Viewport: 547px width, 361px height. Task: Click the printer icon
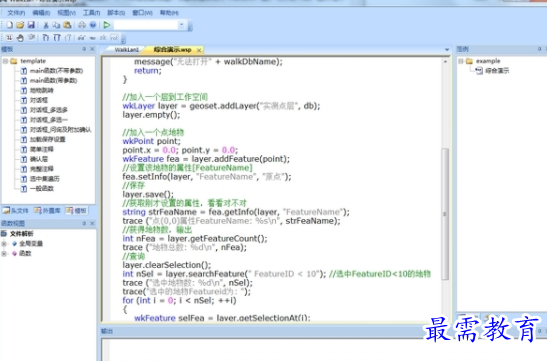[82, 25]
